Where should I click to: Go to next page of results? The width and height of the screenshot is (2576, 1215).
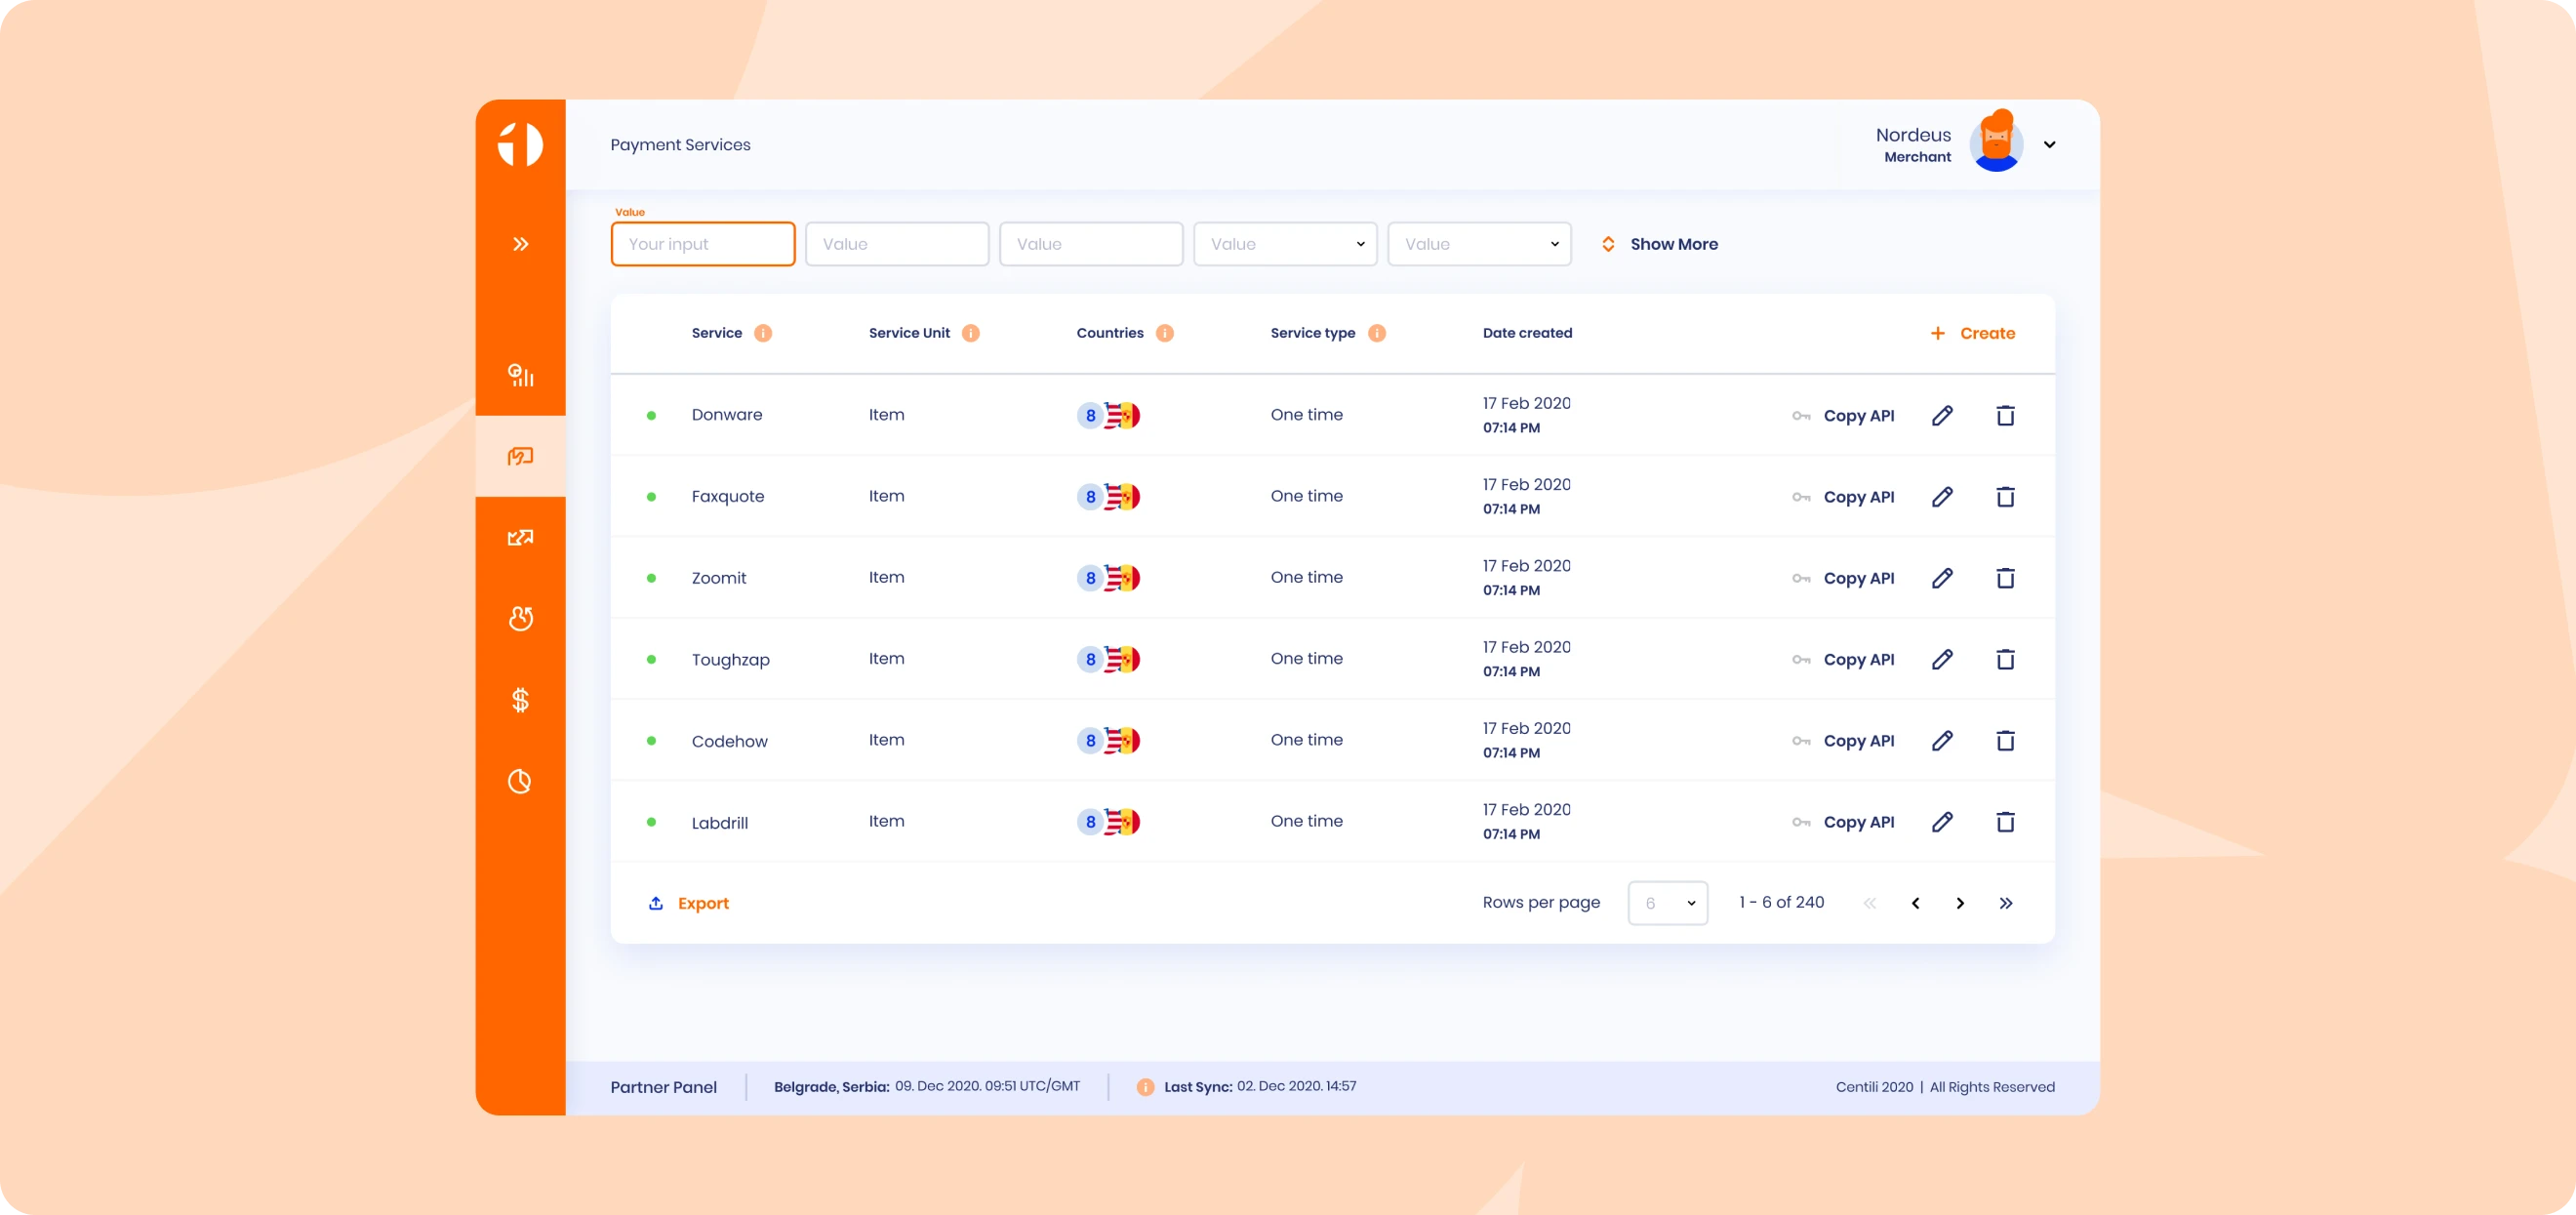tap(1960, 903)
